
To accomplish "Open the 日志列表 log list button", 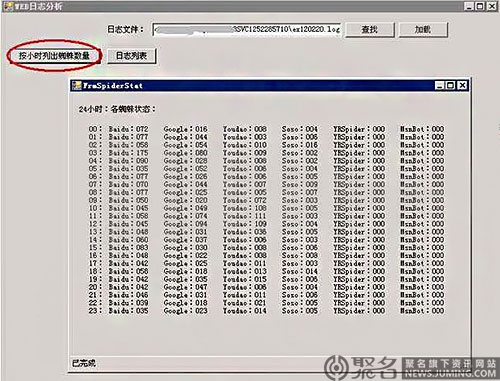I will 132,56.
